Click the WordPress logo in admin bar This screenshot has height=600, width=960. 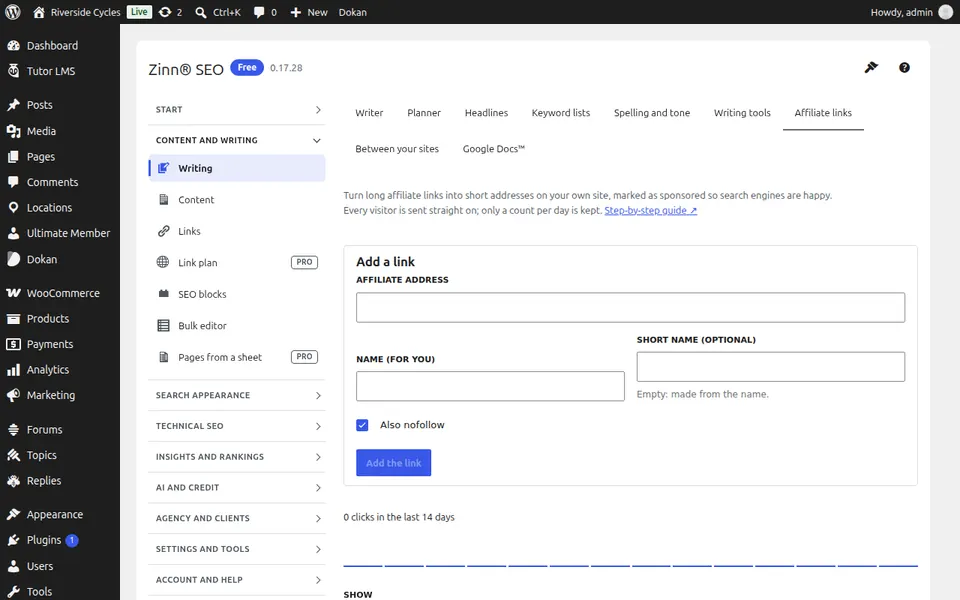point(12,12)
